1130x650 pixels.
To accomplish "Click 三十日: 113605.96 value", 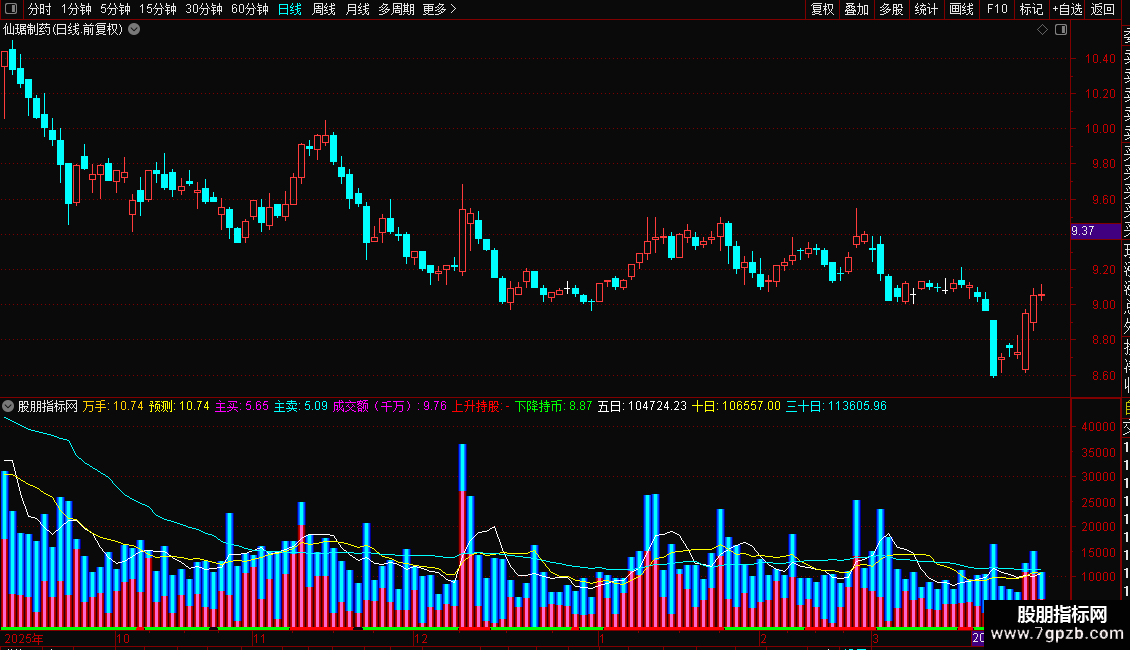I will click(x=836, y=406).
